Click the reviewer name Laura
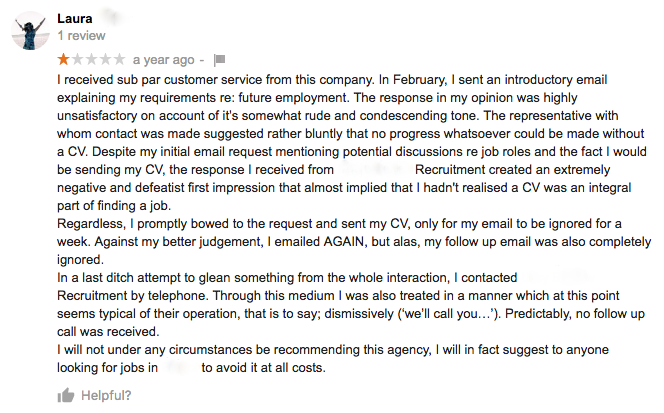The height and width of the screenshot is (413, 664). [x=76, y=17]
